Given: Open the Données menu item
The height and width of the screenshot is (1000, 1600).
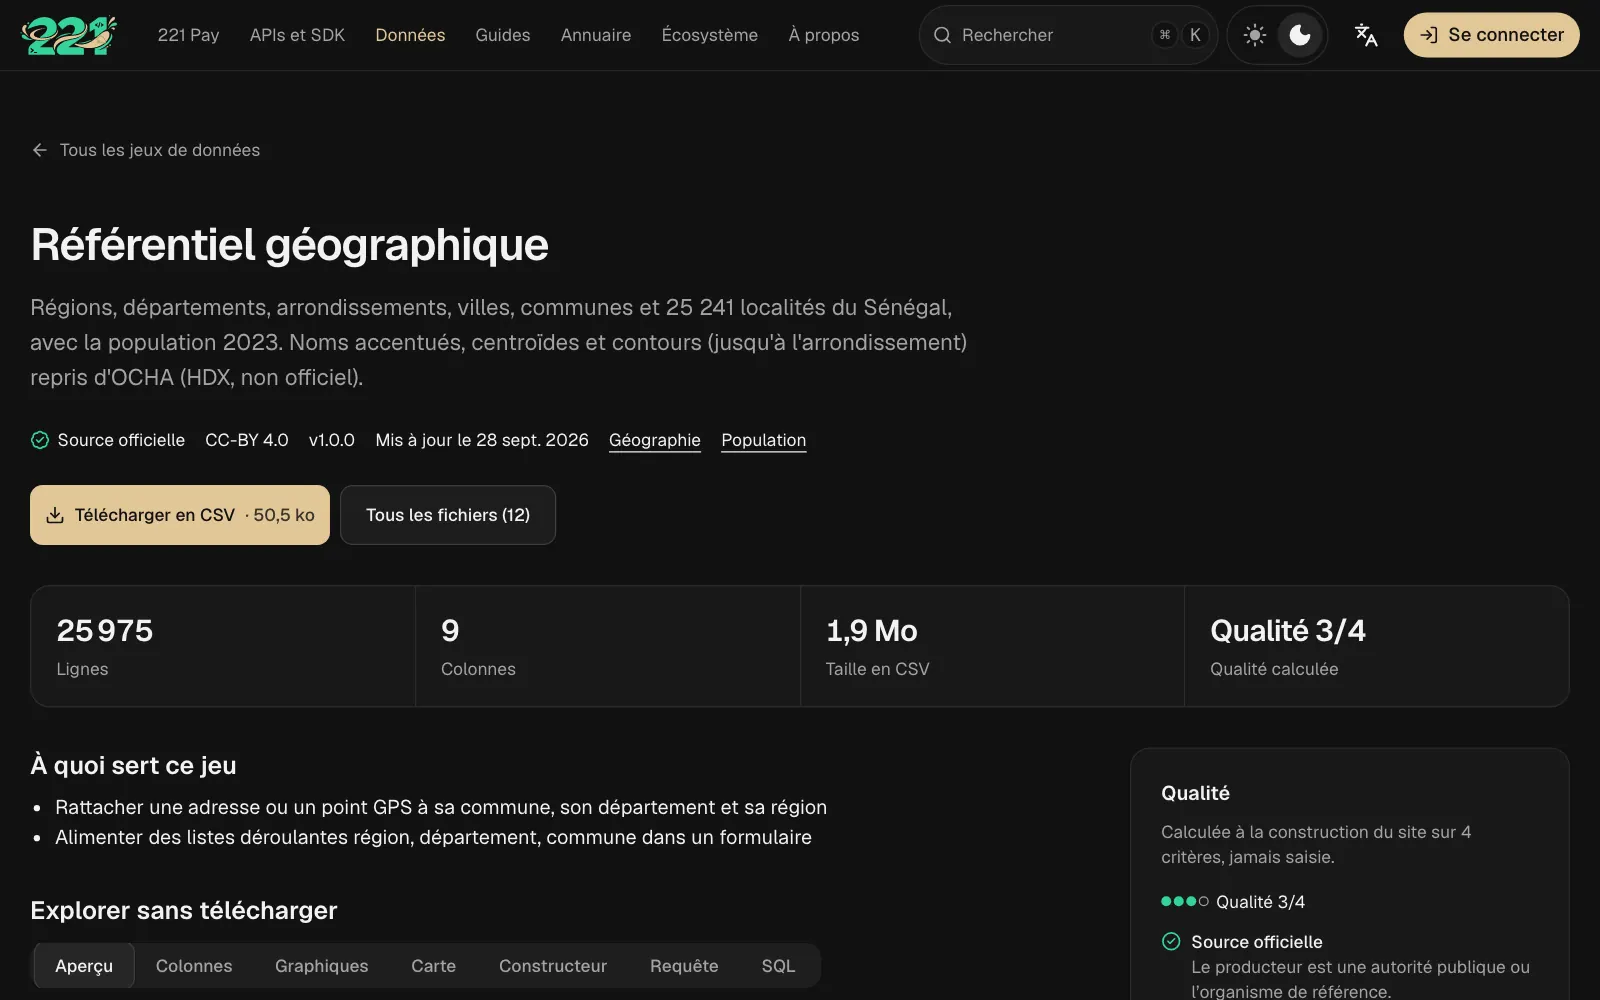Looking at the screenshot, I should pos(410,35).
